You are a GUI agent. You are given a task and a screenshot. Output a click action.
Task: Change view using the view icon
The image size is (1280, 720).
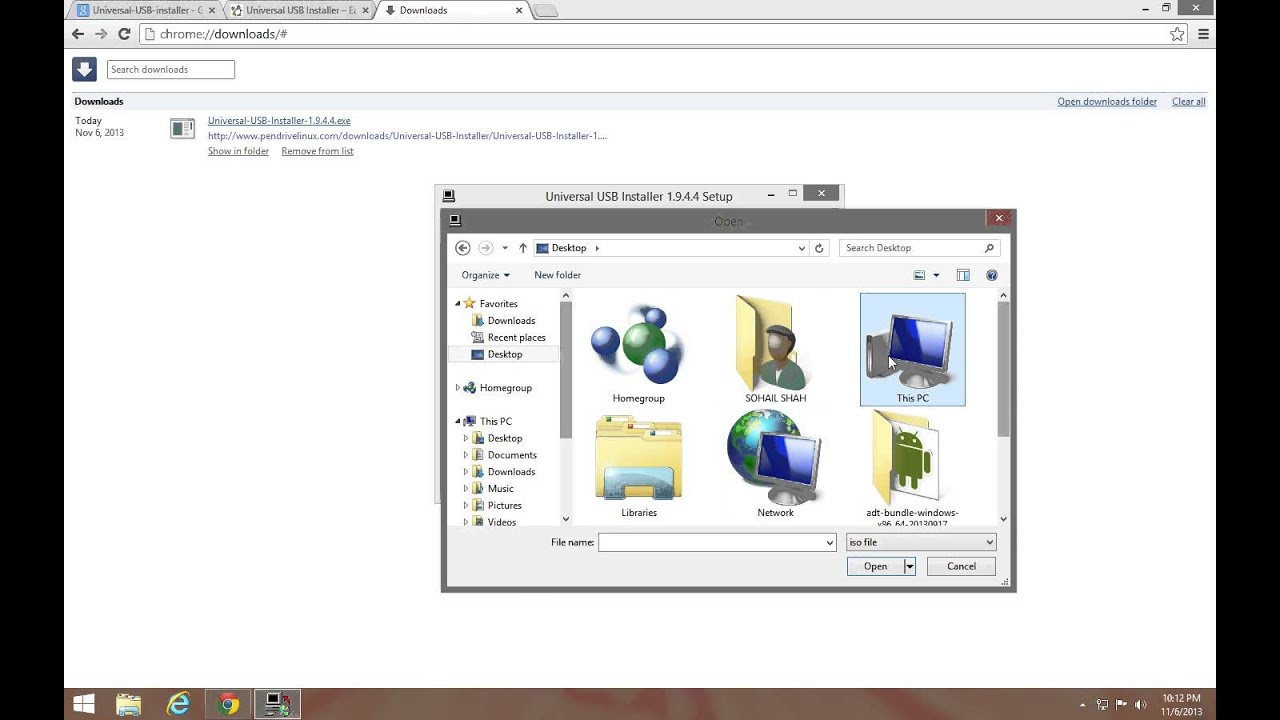point(919,275)
